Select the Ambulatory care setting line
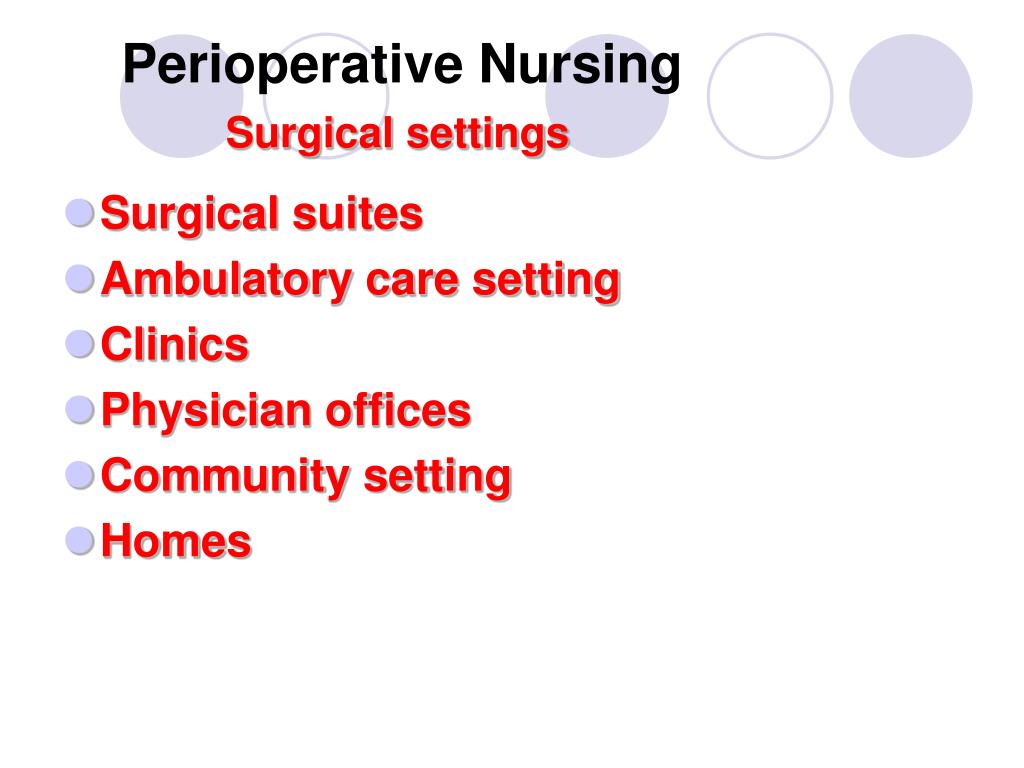This screenshot has width=1024, height=768. click(360, 281)
